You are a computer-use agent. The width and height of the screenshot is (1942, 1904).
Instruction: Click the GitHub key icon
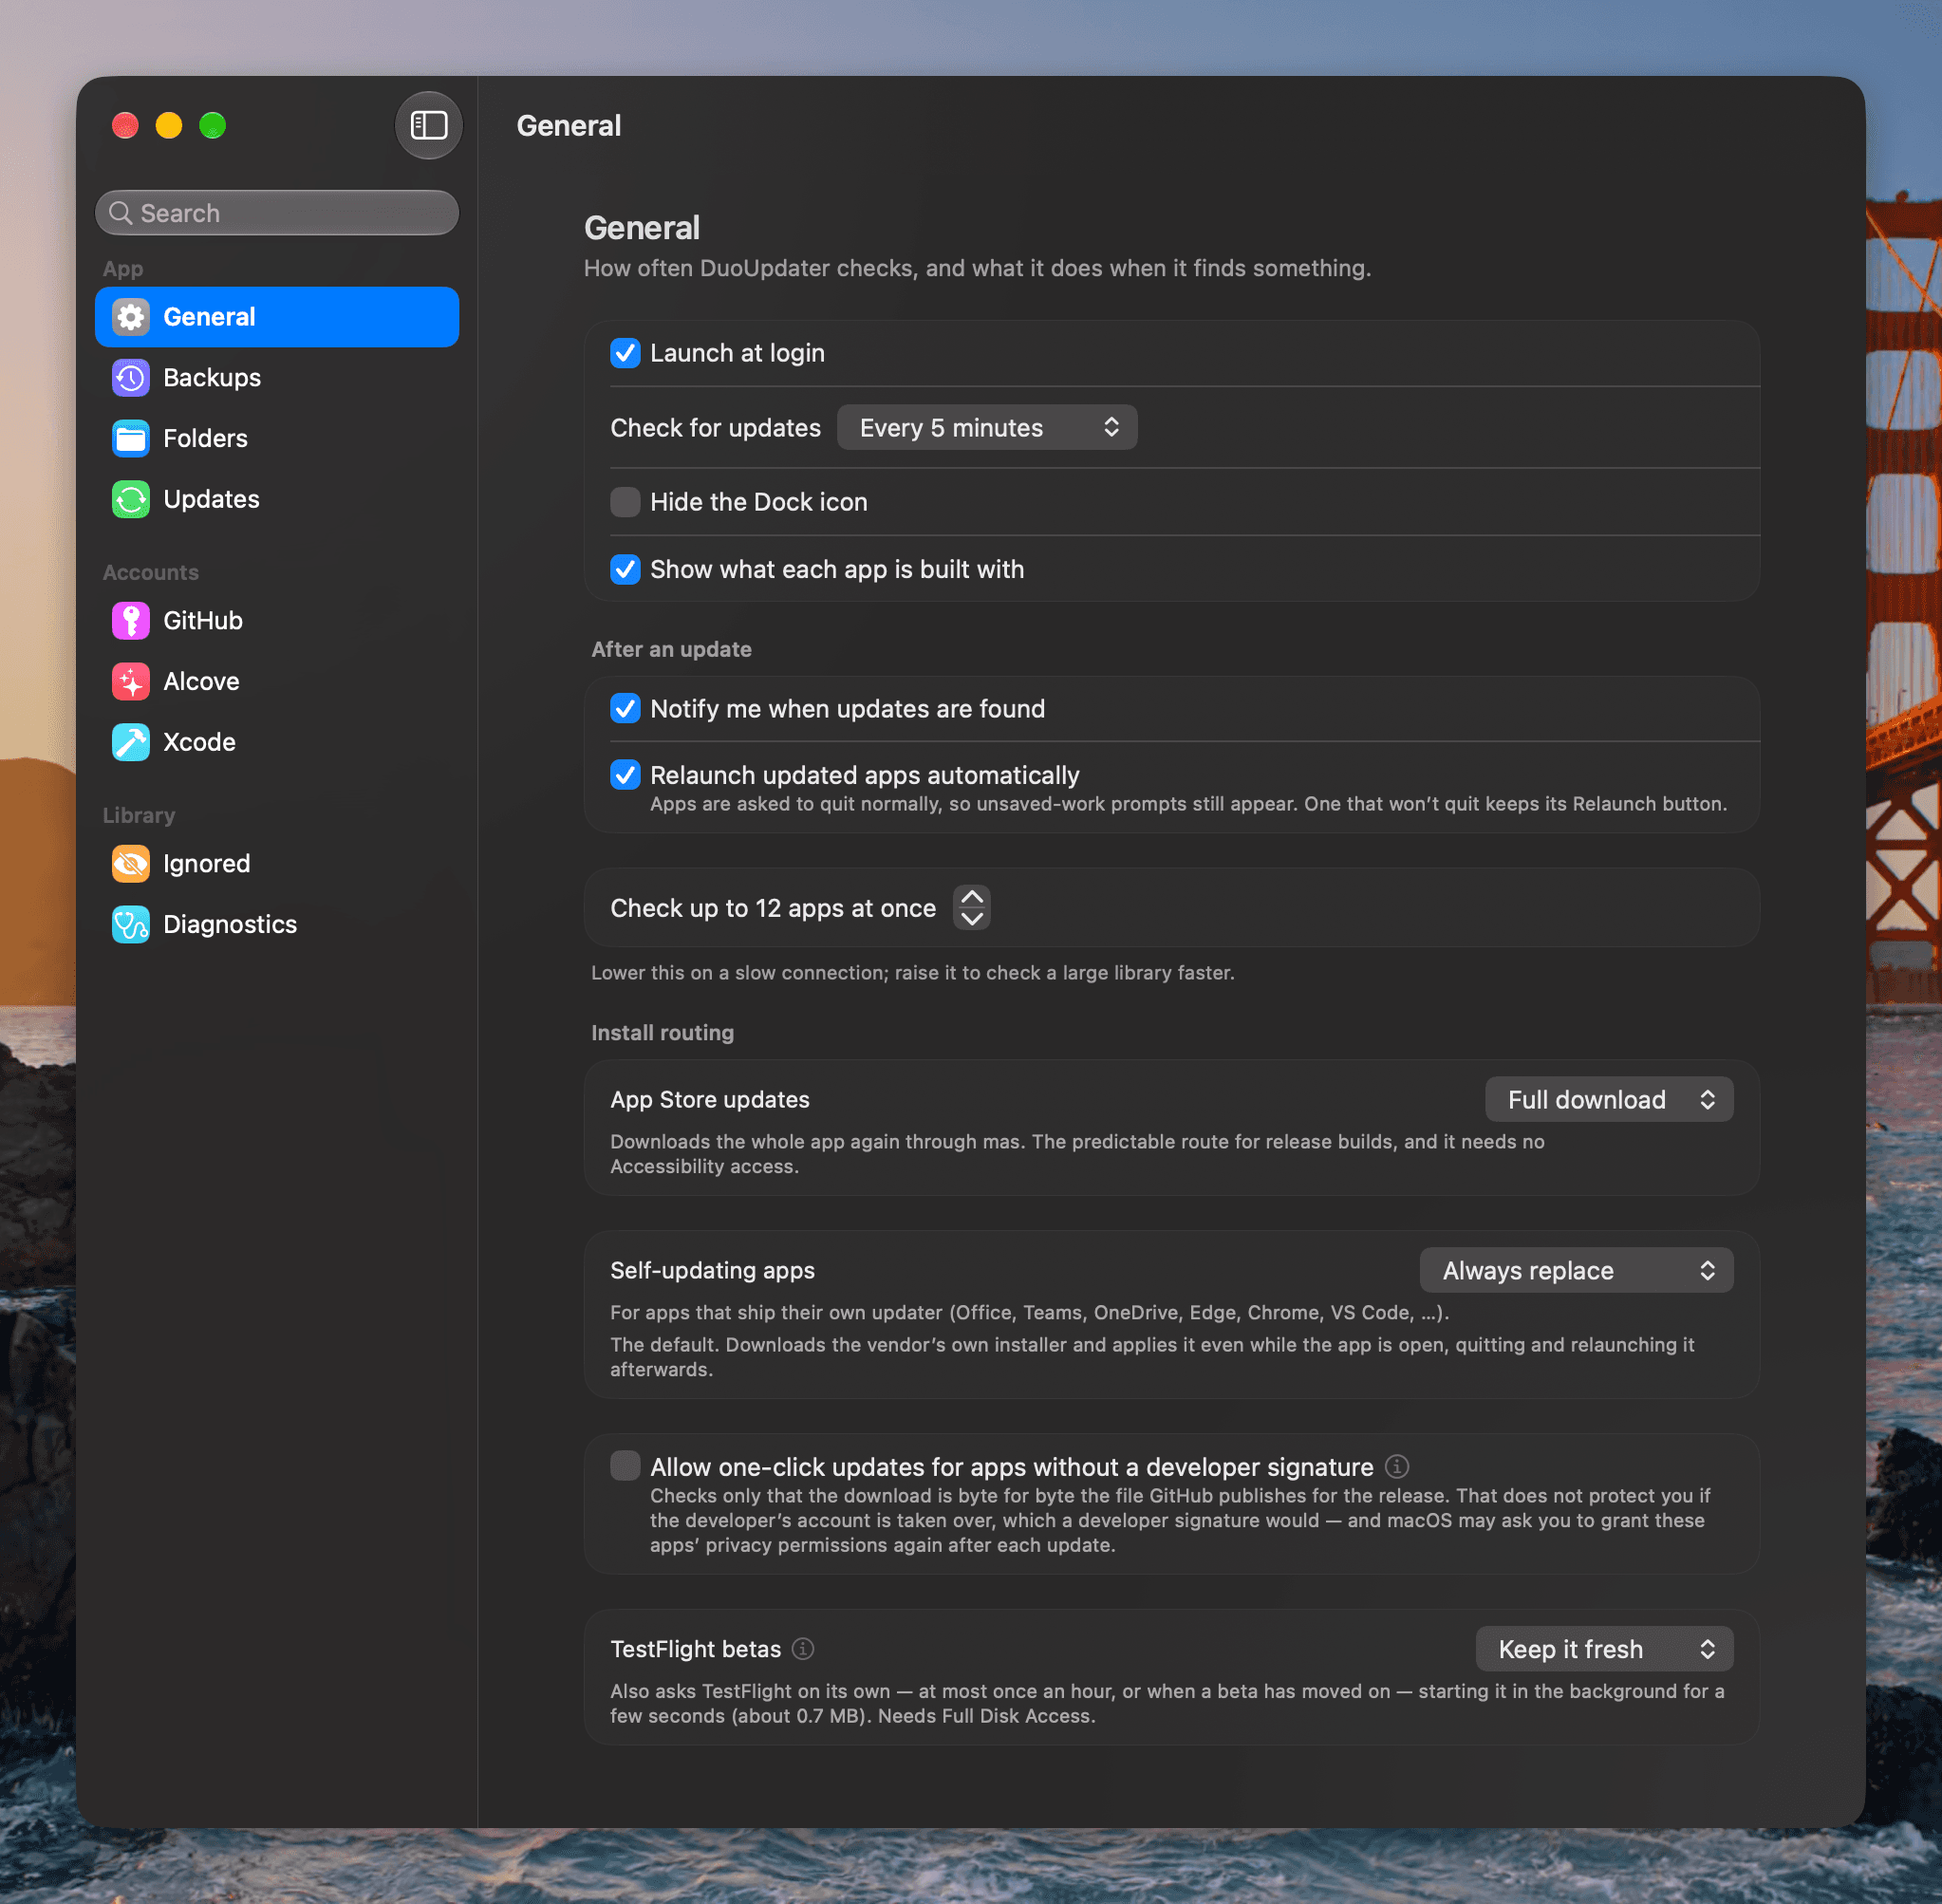[131, 621]
